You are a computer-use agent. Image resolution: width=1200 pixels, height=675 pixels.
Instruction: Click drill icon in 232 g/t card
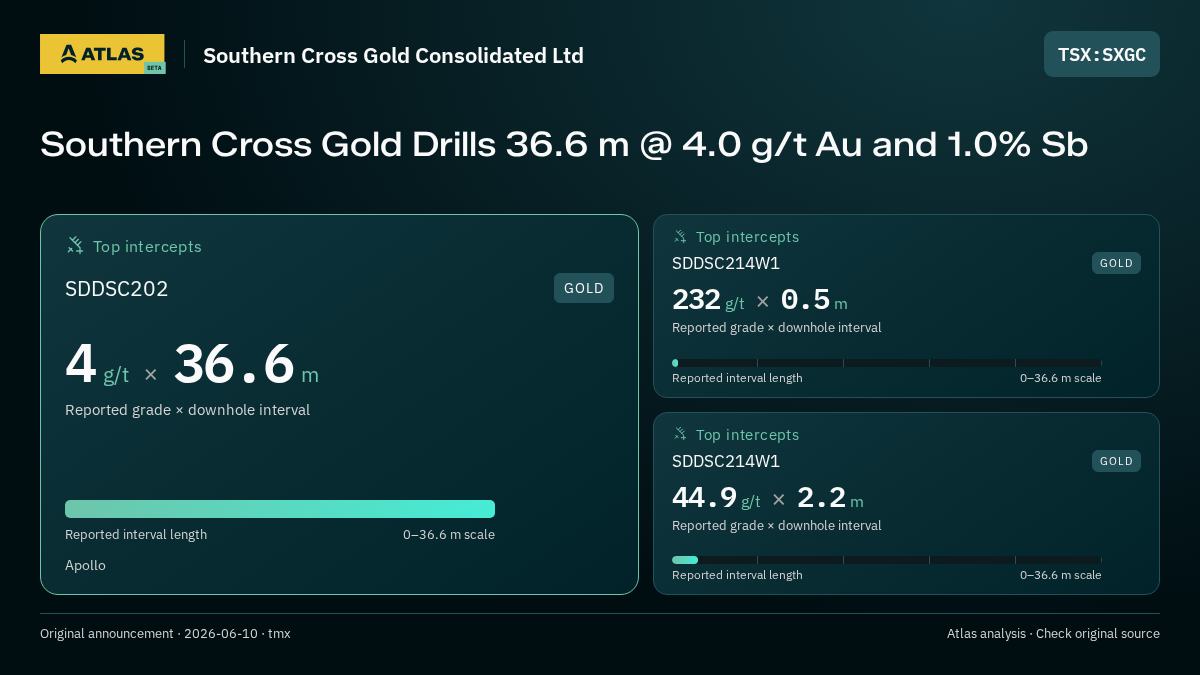coord(680,237)
